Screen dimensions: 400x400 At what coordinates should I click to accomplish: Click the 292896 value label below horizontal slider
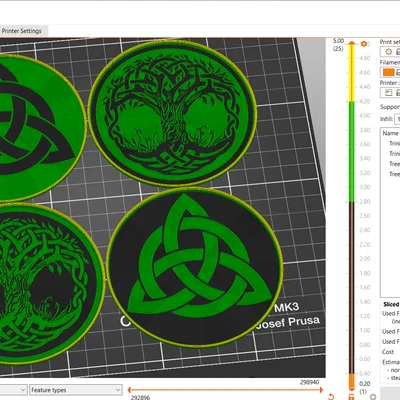[x=140, y=397]
